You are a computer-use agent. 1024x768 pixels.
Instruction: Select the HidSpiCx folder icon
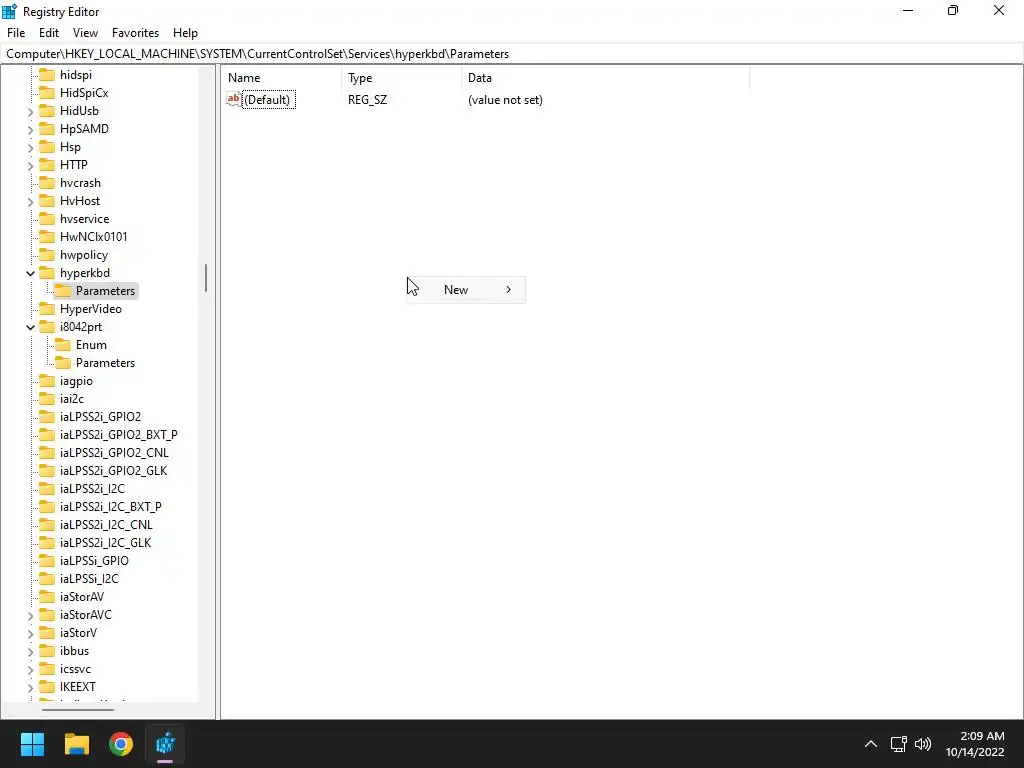pyautogui.click(x=47, y=93)
